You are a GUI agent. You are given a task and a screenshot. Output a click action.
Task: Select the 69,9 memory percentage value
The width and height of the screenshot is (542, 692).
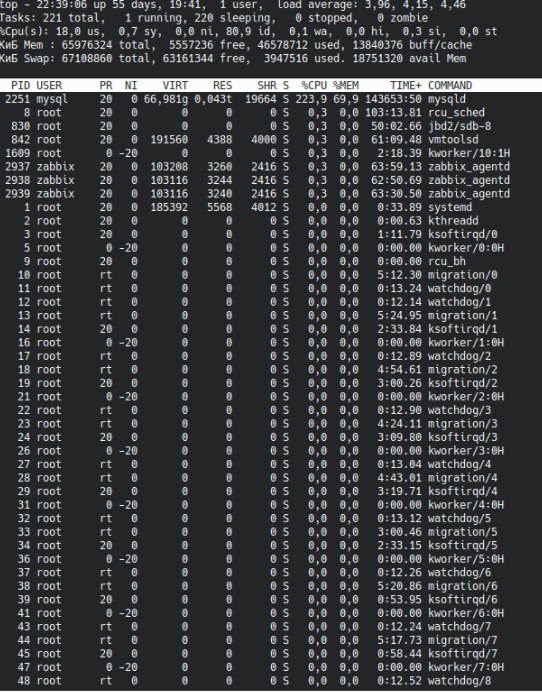pos(346,99)
